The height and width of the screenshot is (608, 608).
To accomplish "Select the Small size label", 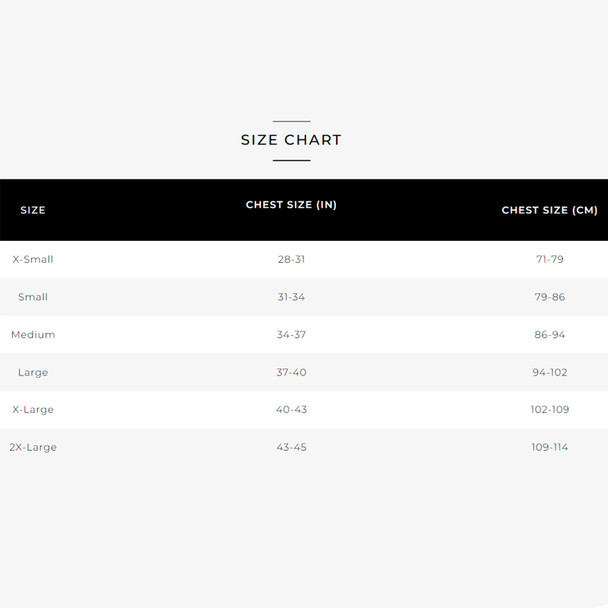I will point(33,297).
